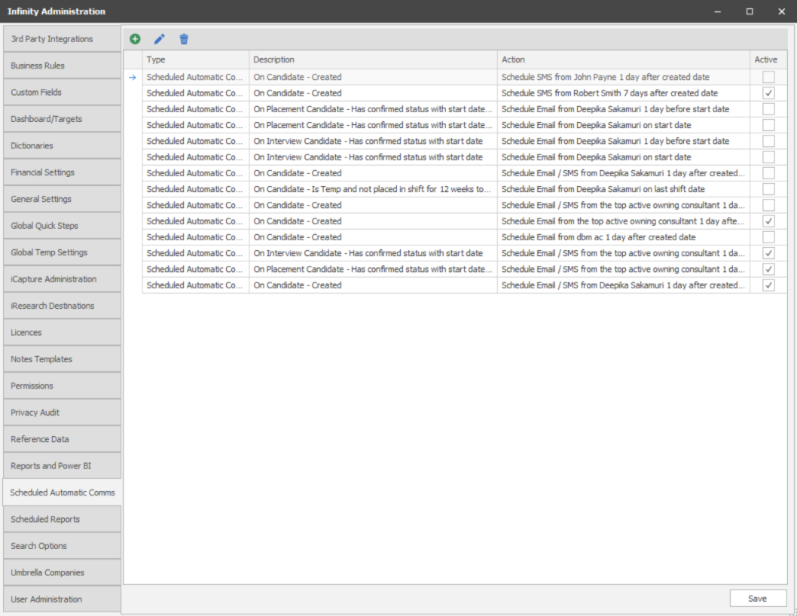The image size is (797, 616).
Task: Select the Is Temp not placed candidate row
Action: (372, 189)
